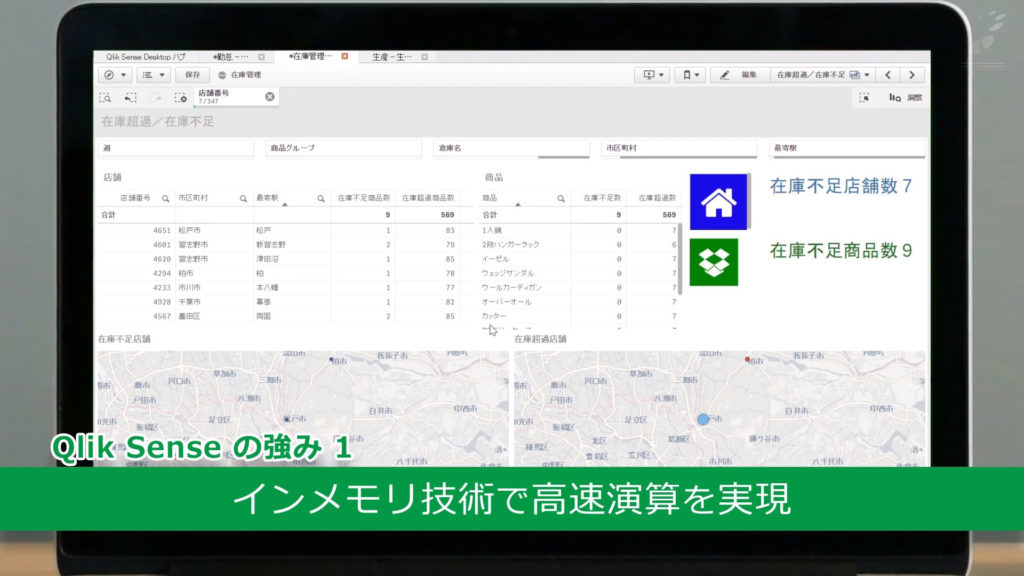The width and height of the screenshot is (1024, 576).
Task: Step back in selections
Action: point(131,97)
